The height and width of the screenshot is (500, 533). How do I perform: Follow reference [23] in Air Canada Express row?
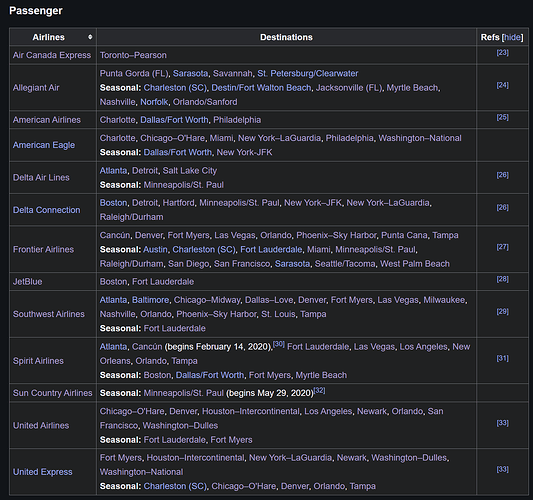tap(502, 52)
